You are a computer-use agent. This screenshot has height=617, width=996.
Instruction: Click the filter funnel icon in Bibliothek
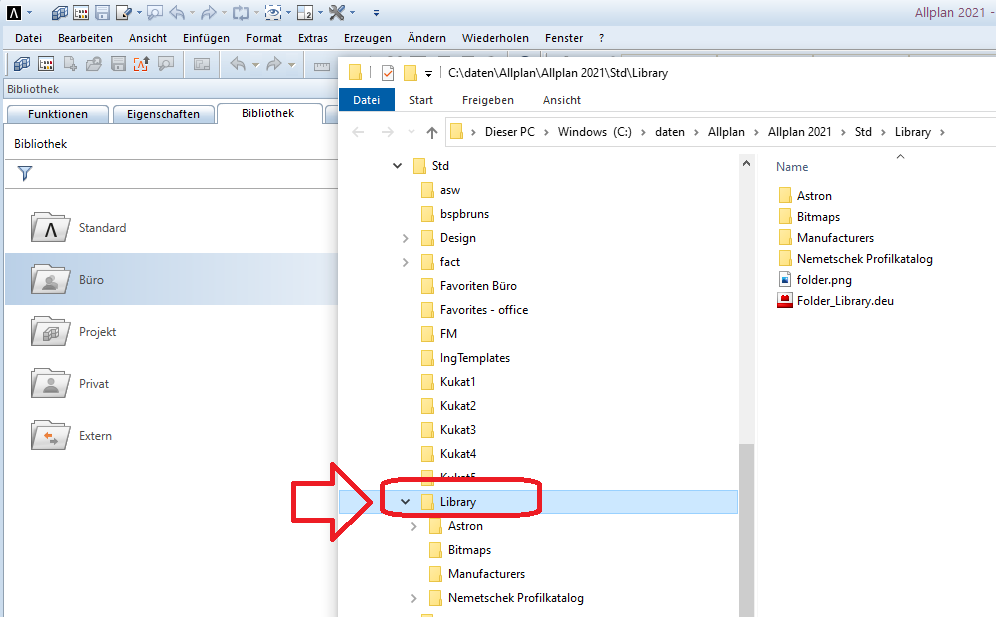tap(25, 174)
